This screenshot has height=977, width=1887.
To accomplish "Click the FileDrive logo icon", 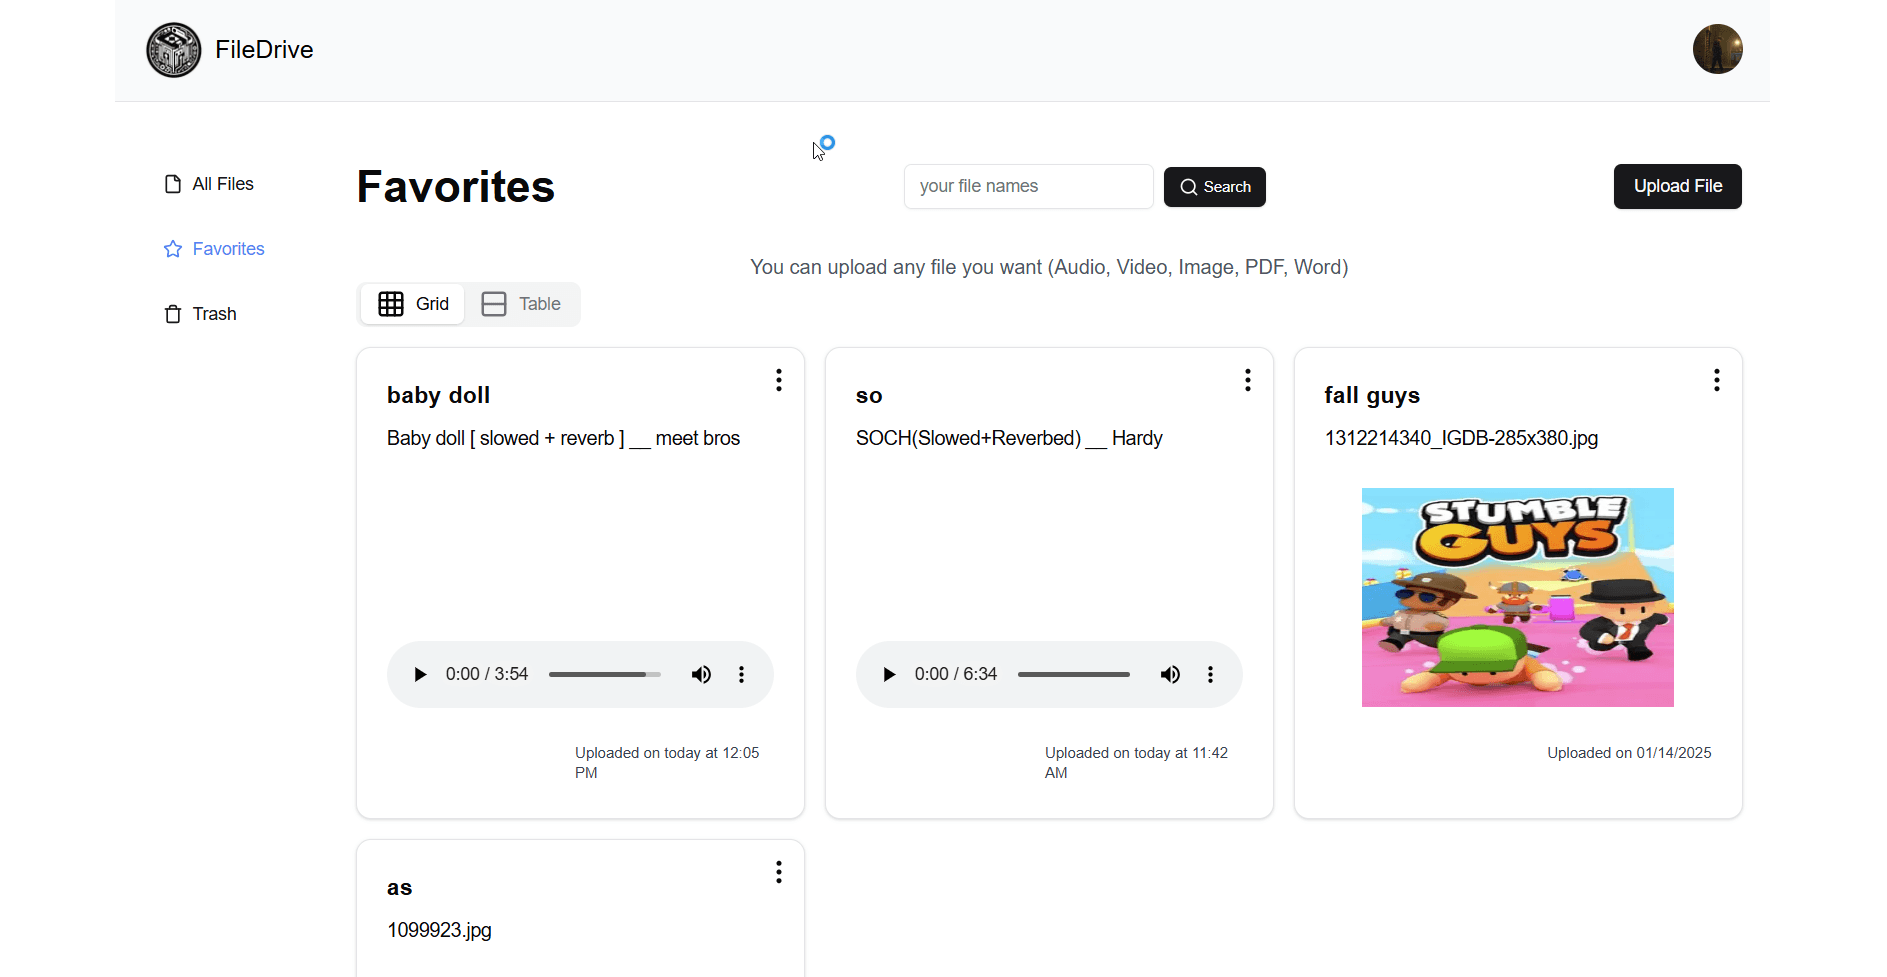I will [x=174, y=50].
